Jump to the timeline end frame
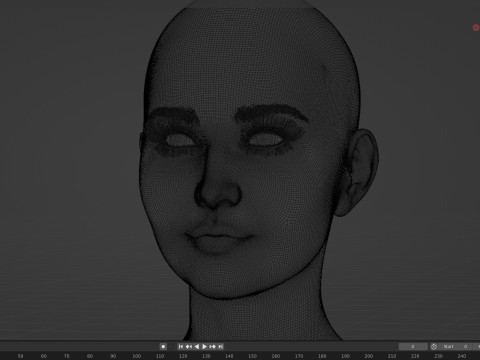480x360 pixels. click(220, 347)
